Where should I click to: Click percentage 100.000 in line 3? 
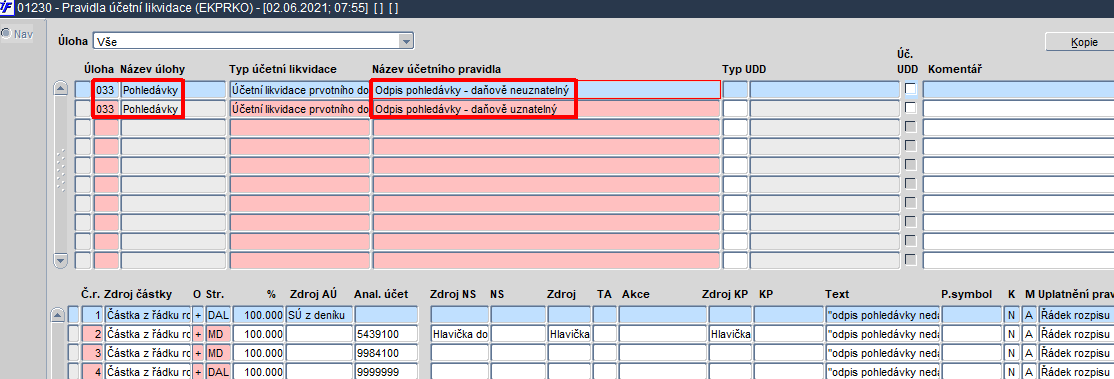point(259,353)
